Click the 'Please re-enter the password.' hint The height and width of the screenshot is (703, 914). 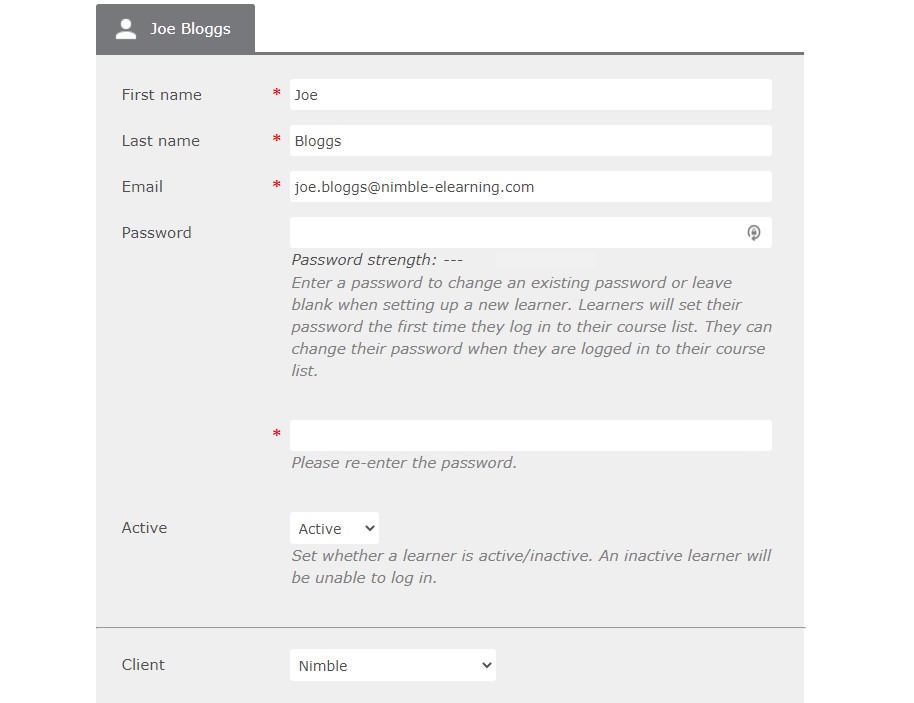point(404,463)
